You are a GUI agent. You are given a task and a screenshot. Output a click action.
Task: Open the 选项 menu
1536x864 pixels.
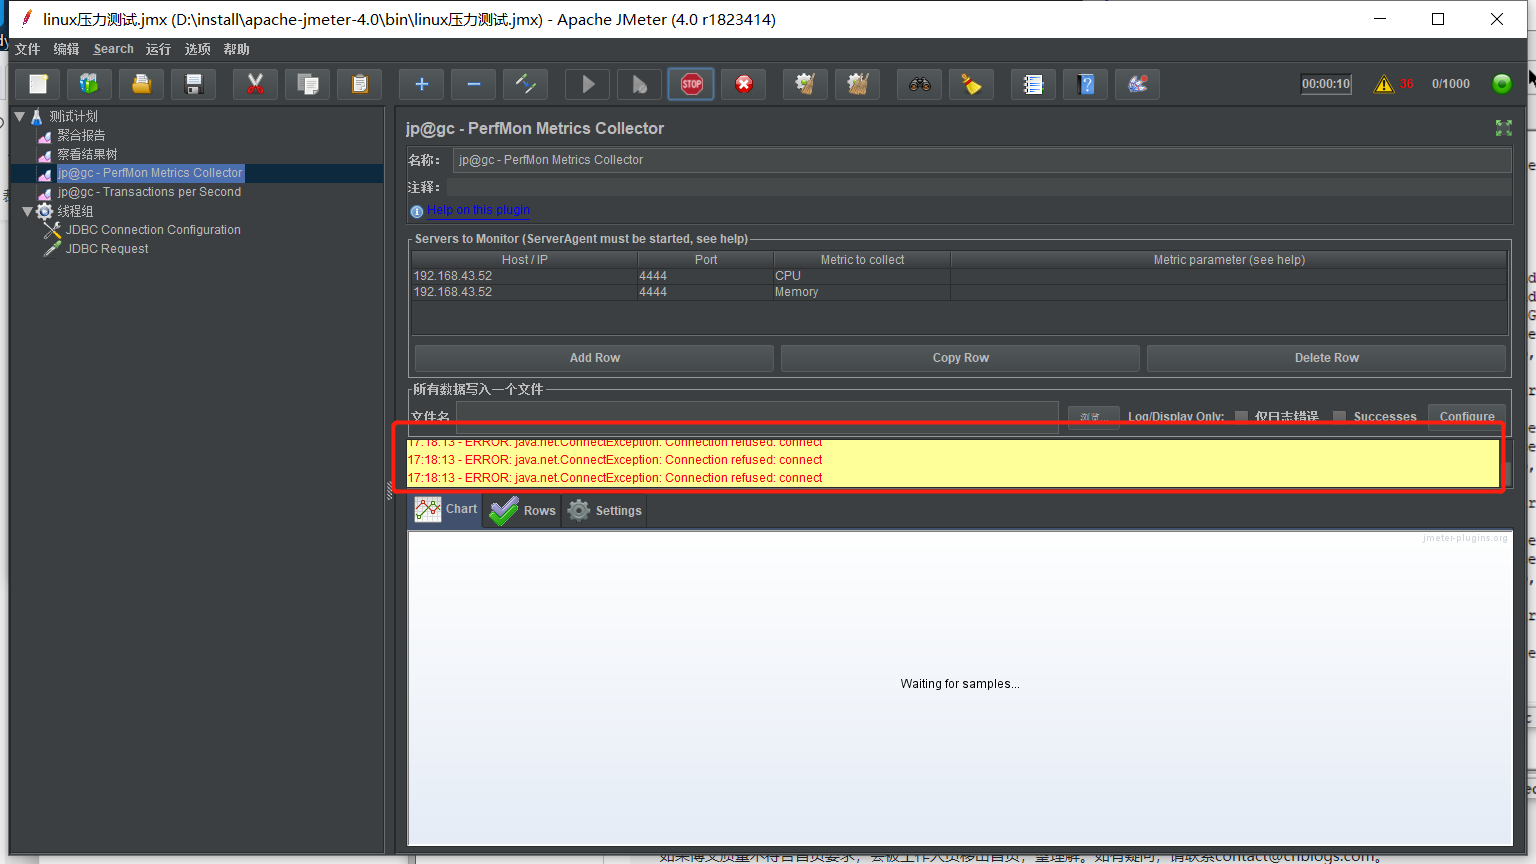tap(197, 49)
